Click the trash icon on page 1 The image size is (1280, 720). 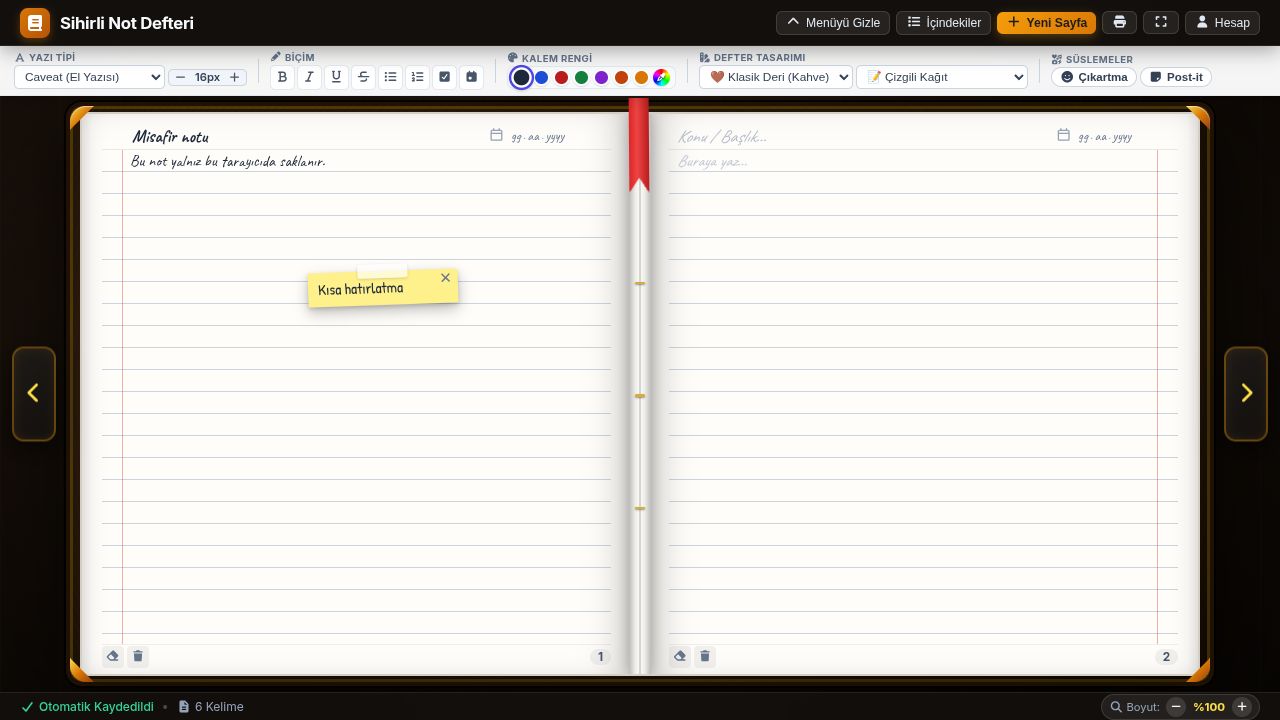[138, 656]
